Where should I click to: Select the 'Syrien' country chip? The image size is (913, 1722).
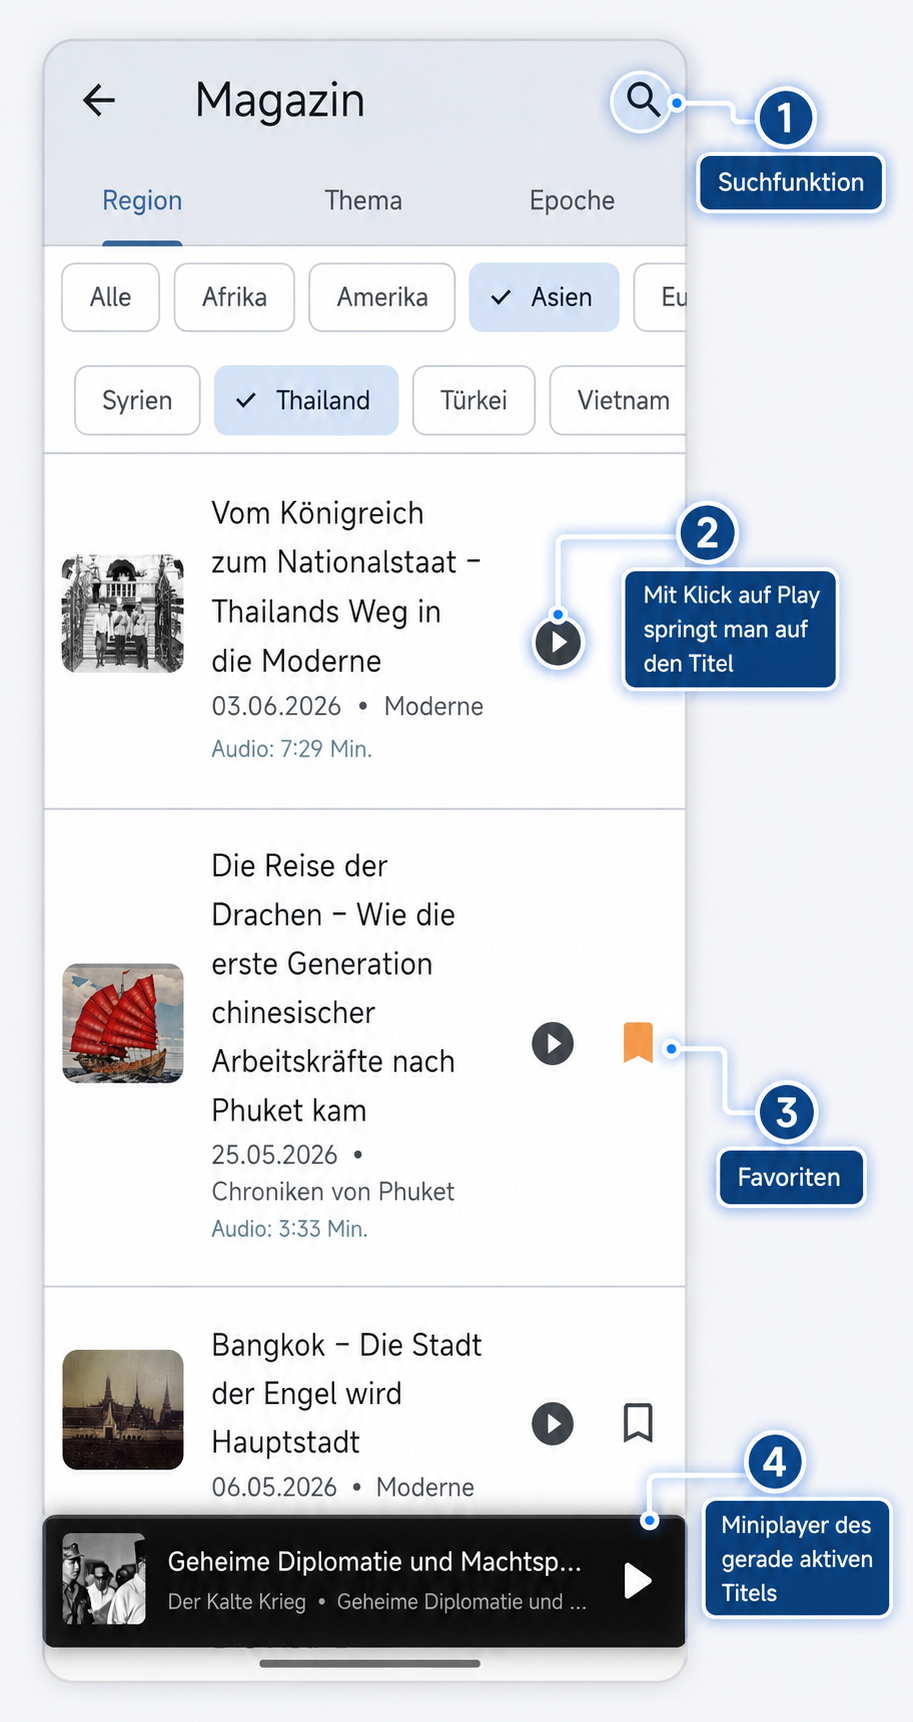click(x=137, y=400)
